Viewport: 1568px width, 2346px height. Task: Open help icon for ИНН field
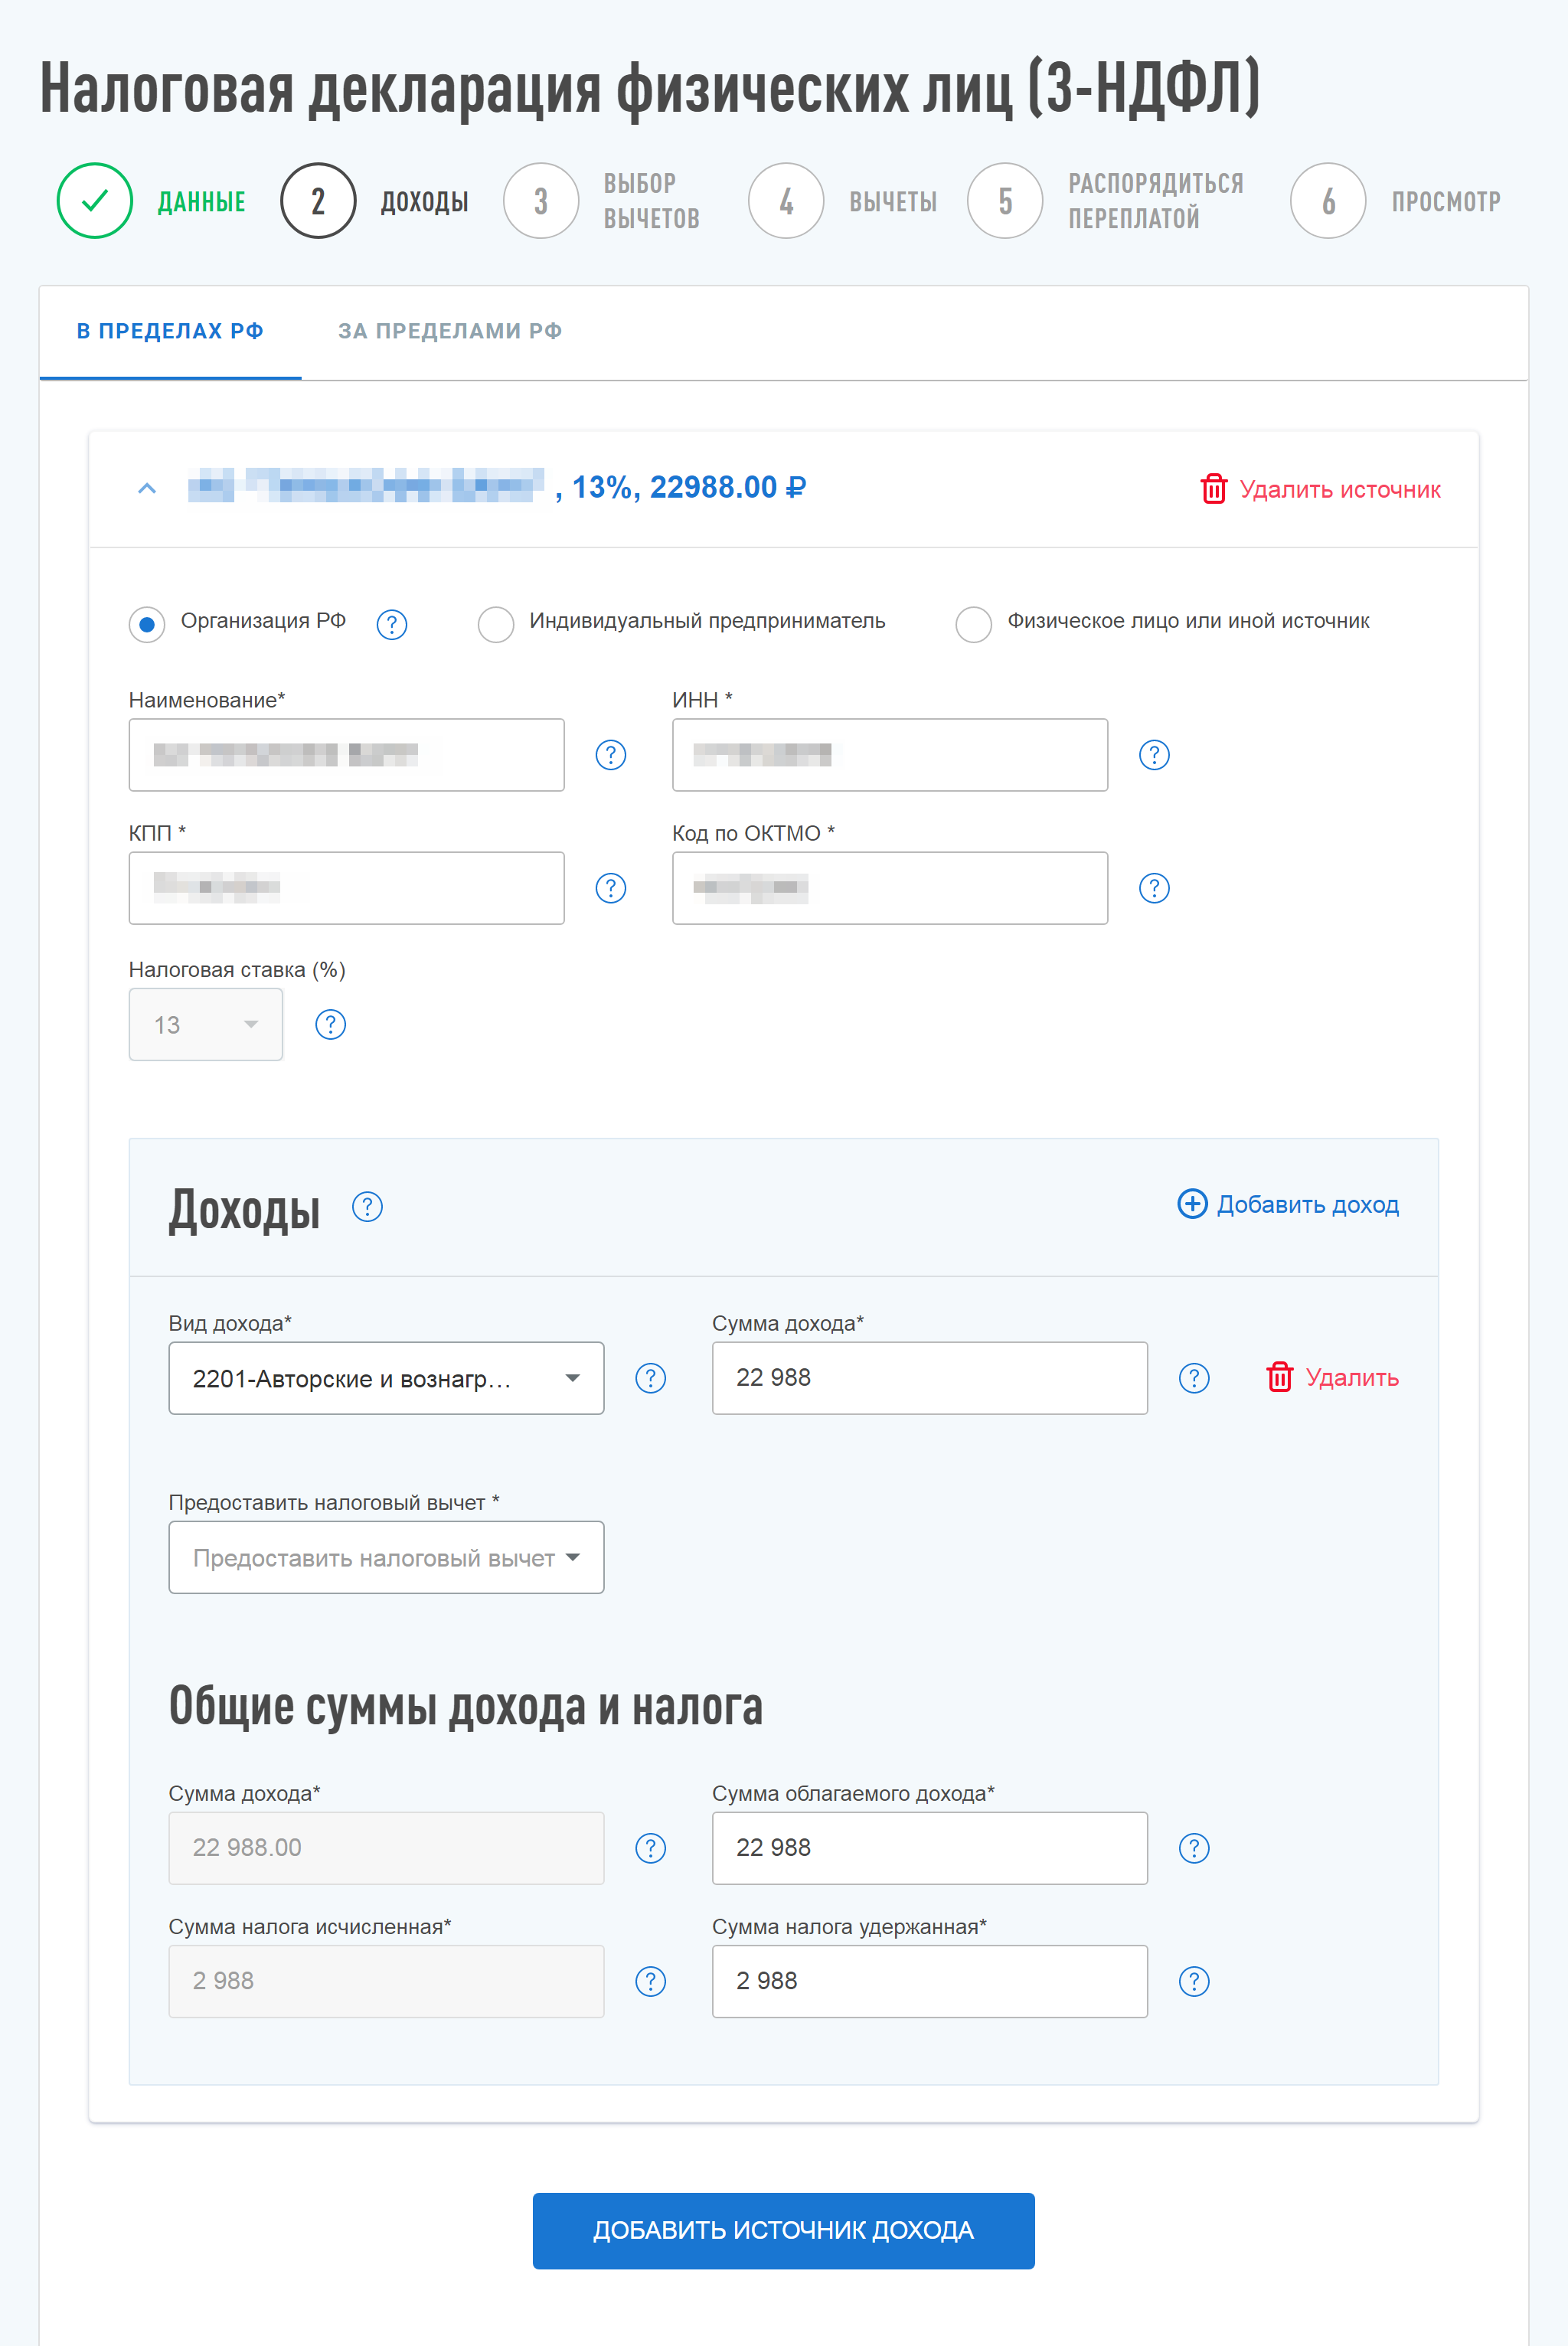[1154, 755]
